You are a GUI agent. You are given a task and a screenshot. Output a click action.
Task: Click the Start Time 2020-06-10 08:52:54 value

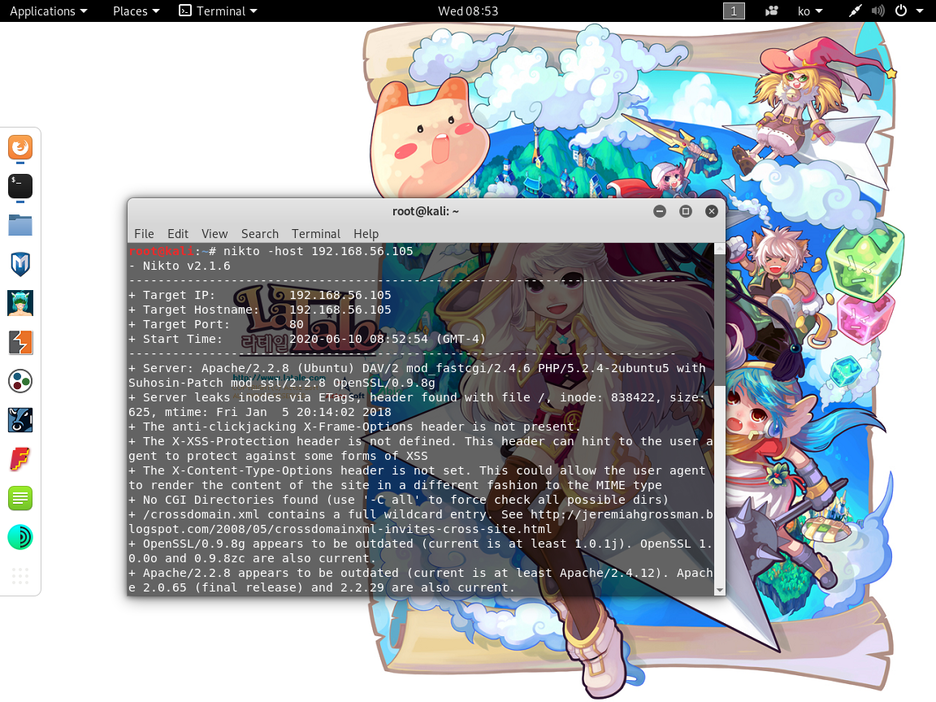(358, 339)
